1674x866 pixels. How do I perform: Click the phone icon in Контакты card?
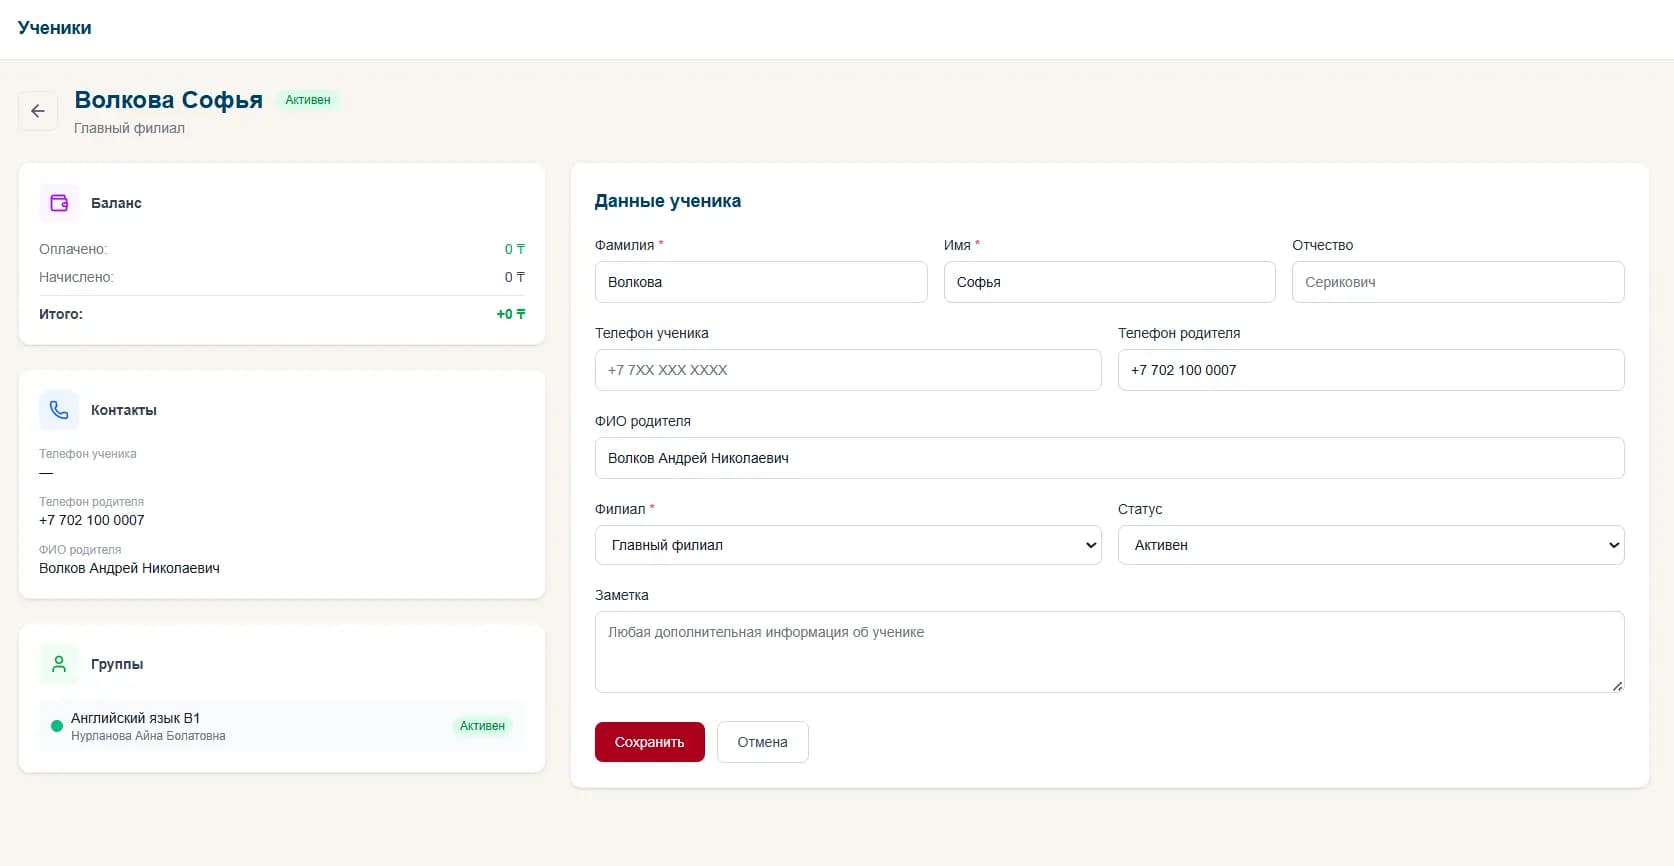[59, 410]
